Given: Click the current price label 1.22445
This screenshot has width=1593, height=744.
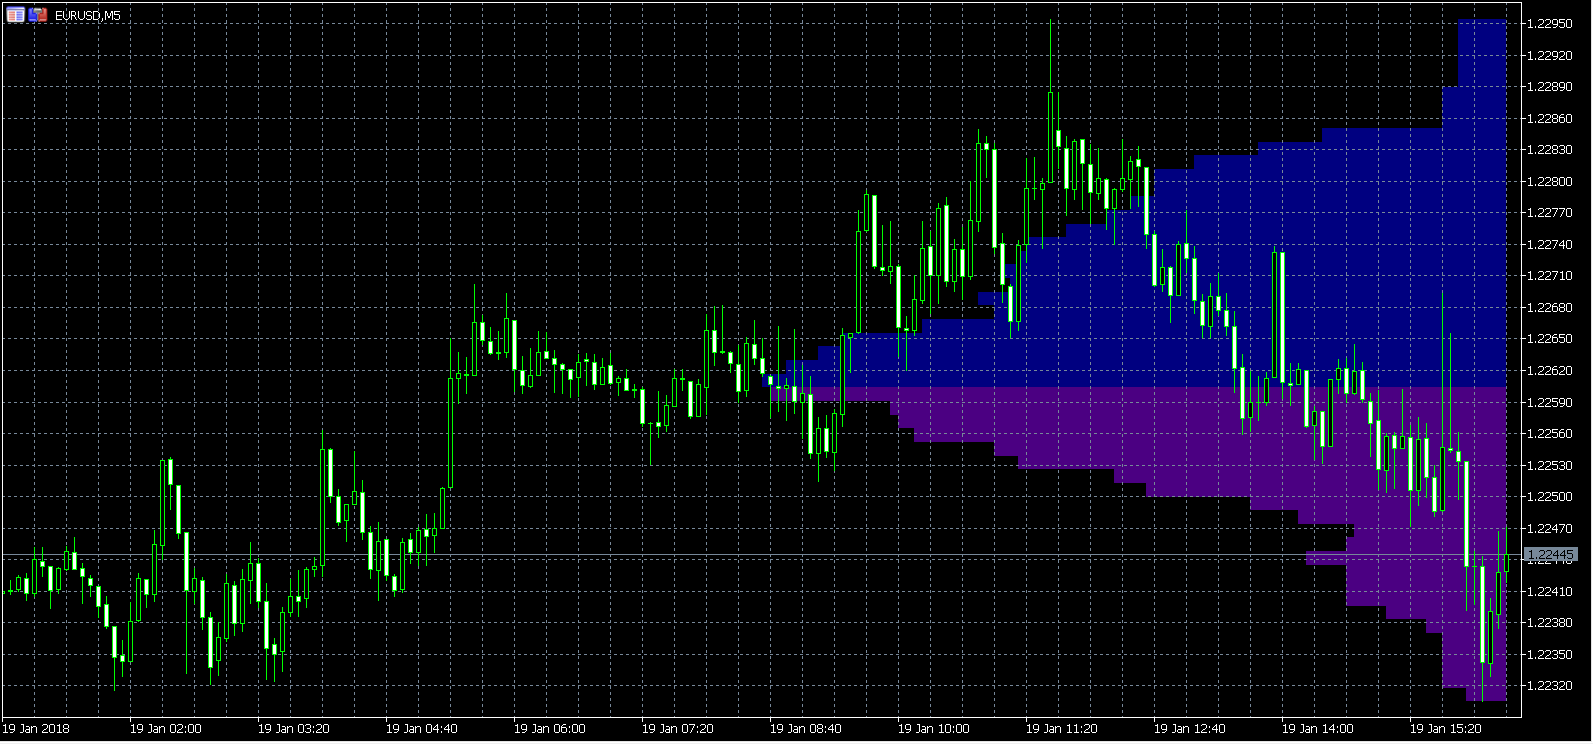Looking at the screenshot, I should (1551, 555).
